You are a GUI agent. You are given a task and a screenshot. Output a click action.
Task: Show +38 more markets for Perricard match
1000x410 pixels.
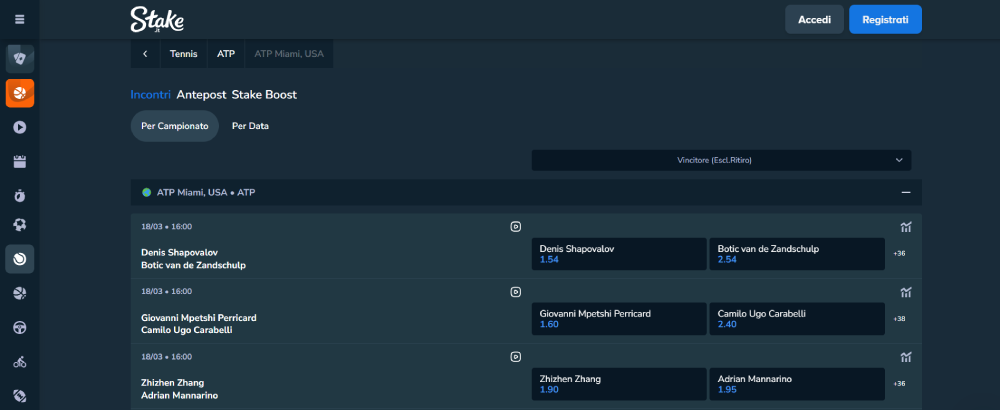click(899, 319)
